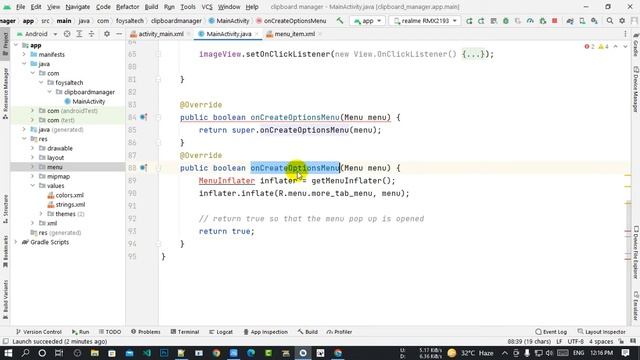This screenshot has height=360, width=640.
Task: Open the Refactor menu
Action: (127, 7)
